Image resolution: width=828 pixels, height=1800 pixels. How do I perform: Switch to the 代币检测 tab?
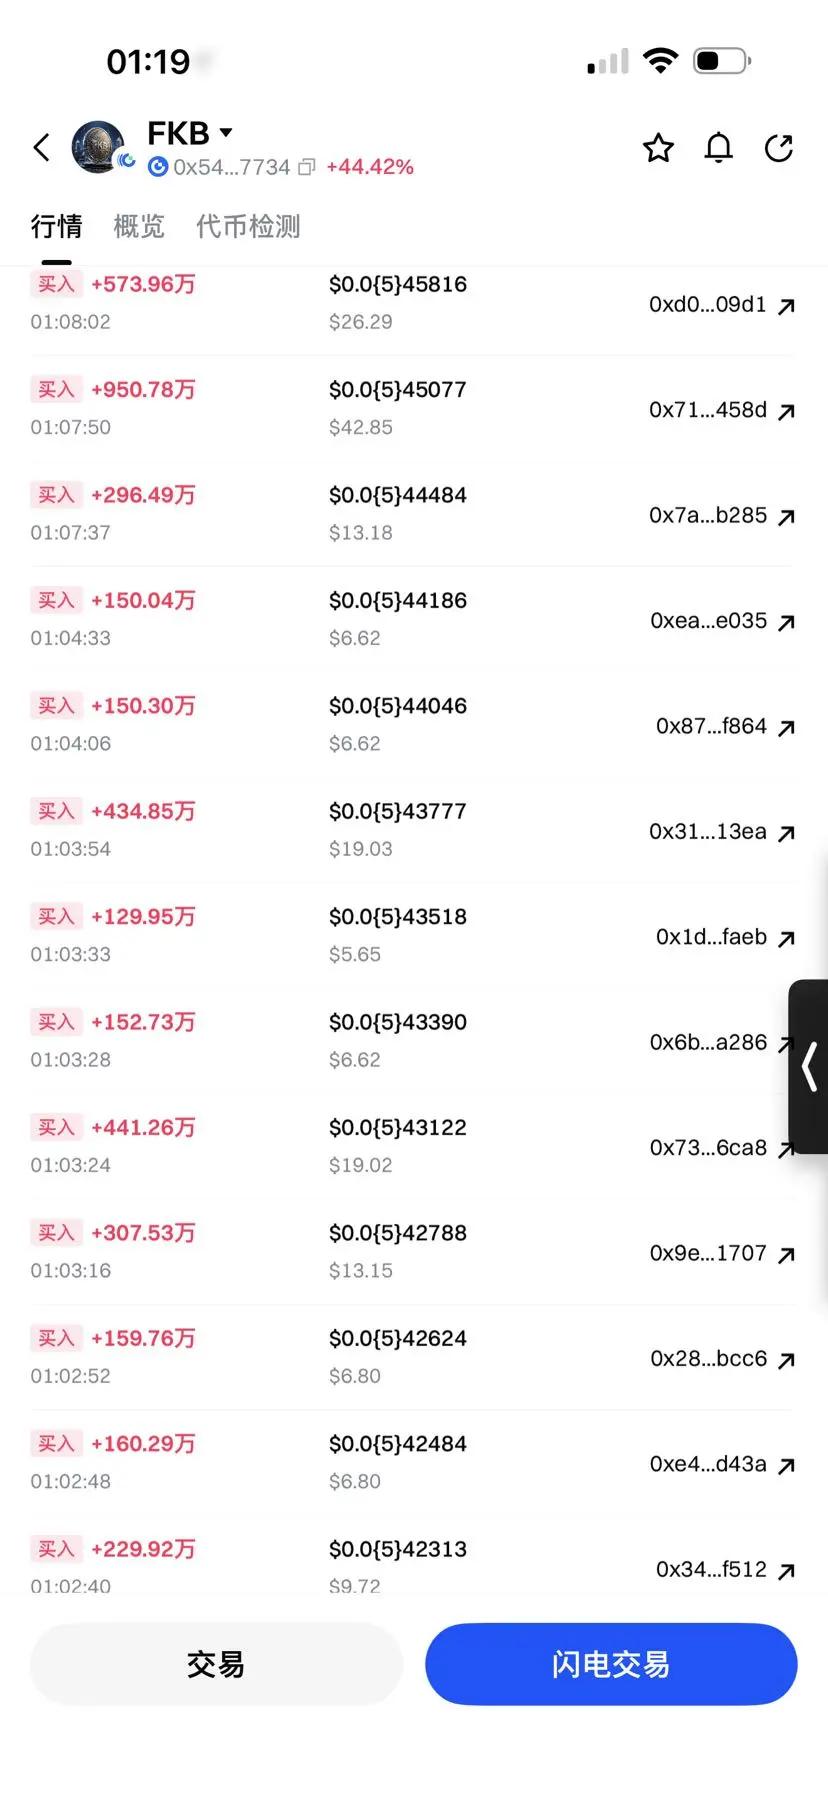(x=248, y=226)
